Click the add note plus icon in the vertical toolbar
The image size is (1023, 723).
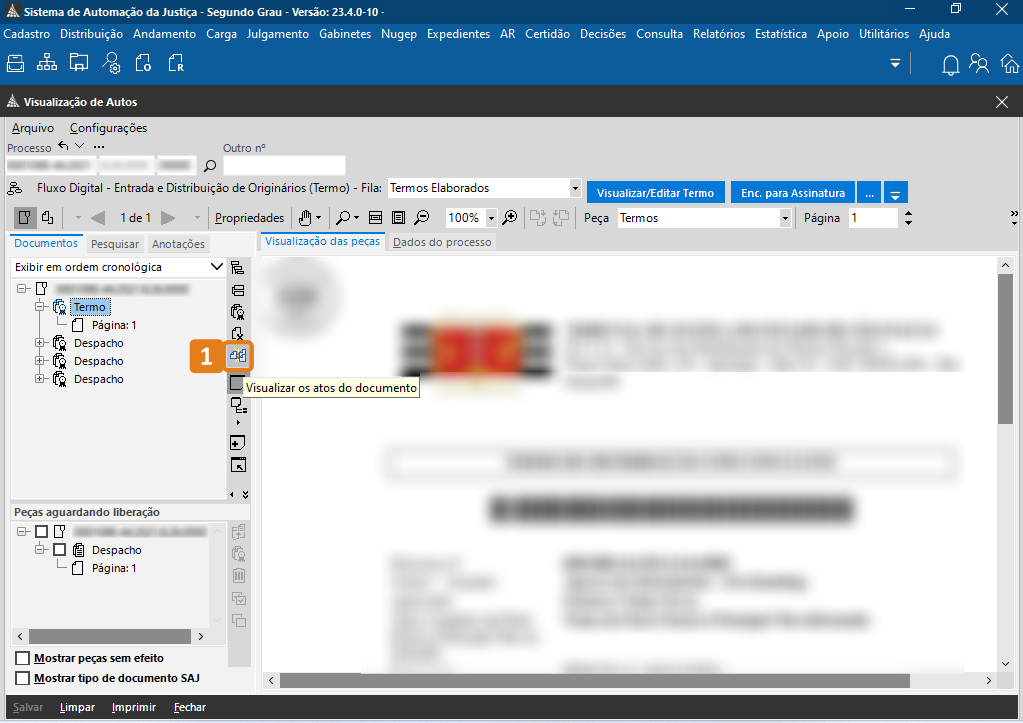pyautogui.click(x=238, y=443)
